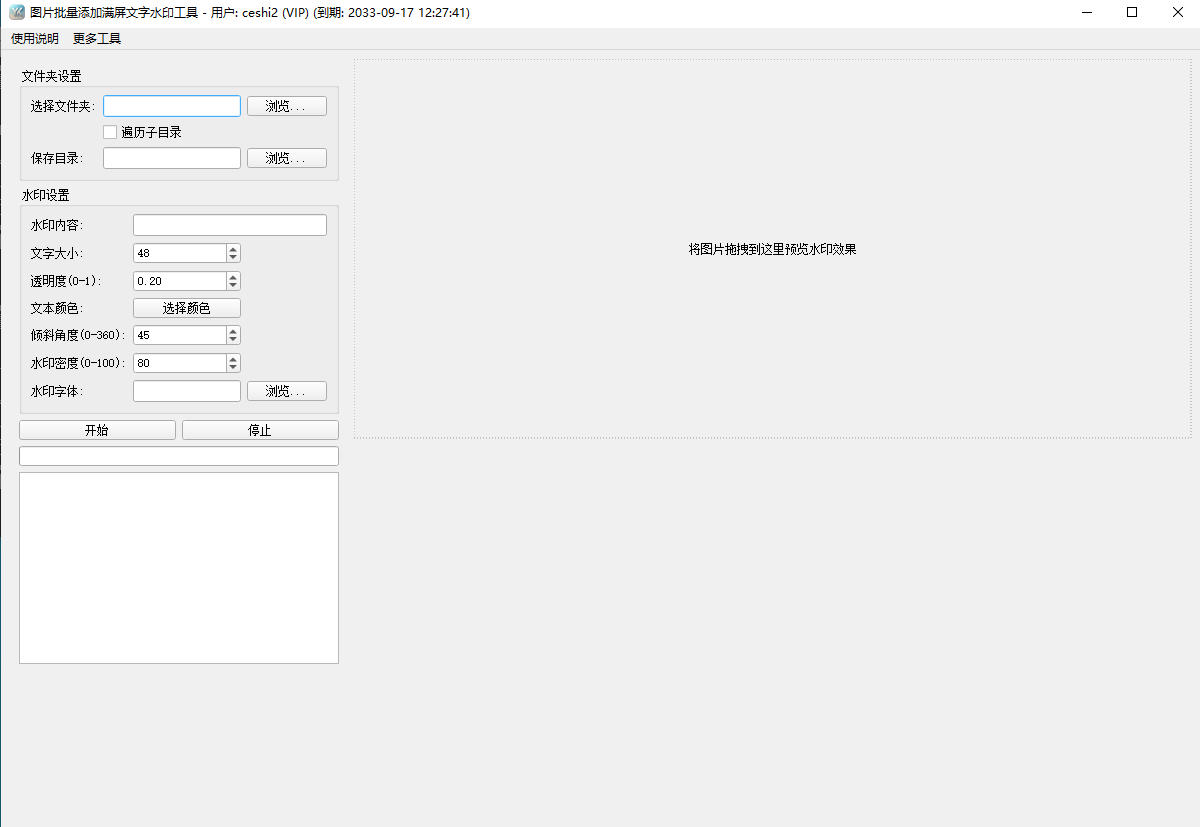Click the image preview drop area
1200x827 pixels.
tap(772, 249)
